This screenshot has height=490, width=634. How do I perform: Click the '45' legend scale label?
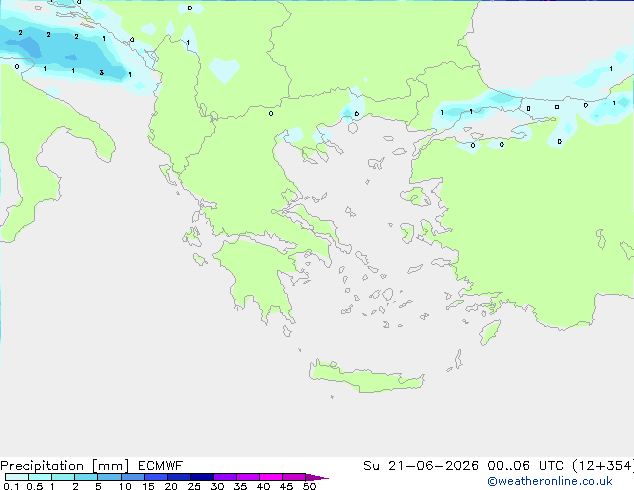pos(286,486)
